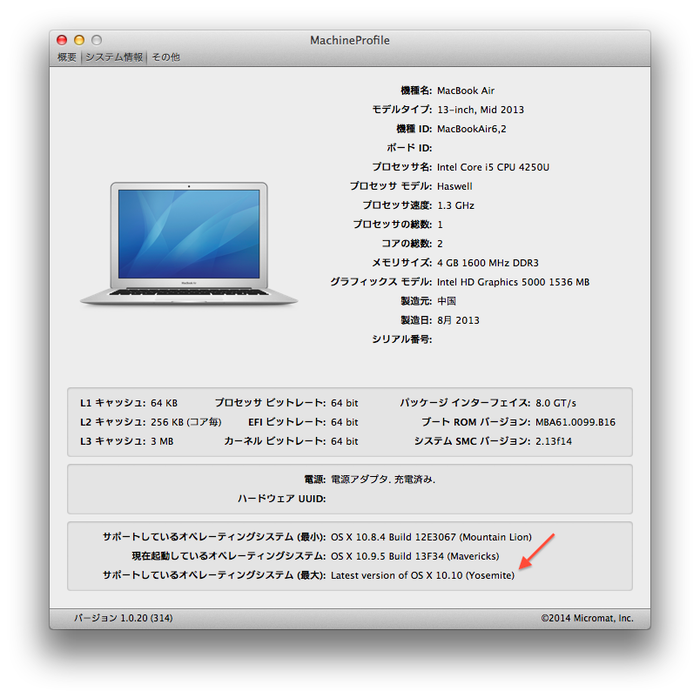Select boot ROM version MBA61.0099.B16
This screenshot has width=700, height=698.
(575, 422)
